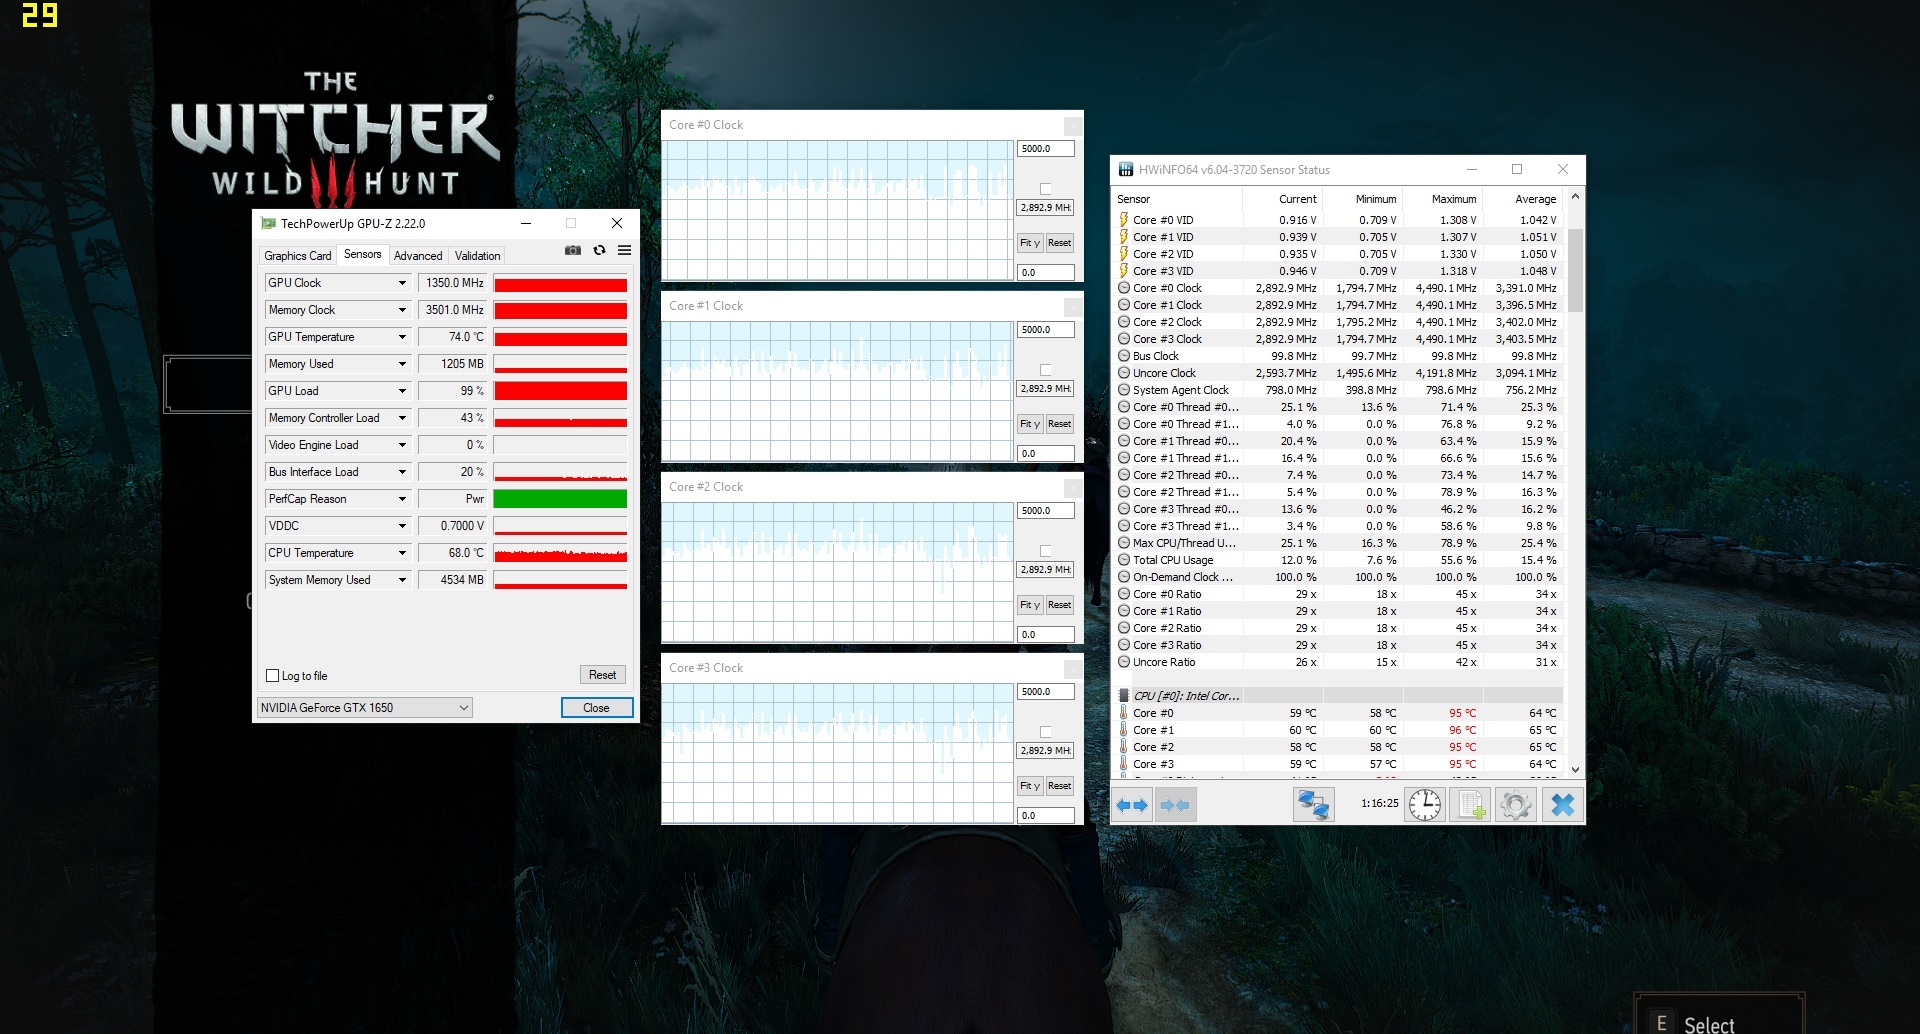Image resolution: width=1920 pixels, height=1034 pixels.
Task: Open HWiNFO sensor settings gear icon
Action: point(1516,804)
